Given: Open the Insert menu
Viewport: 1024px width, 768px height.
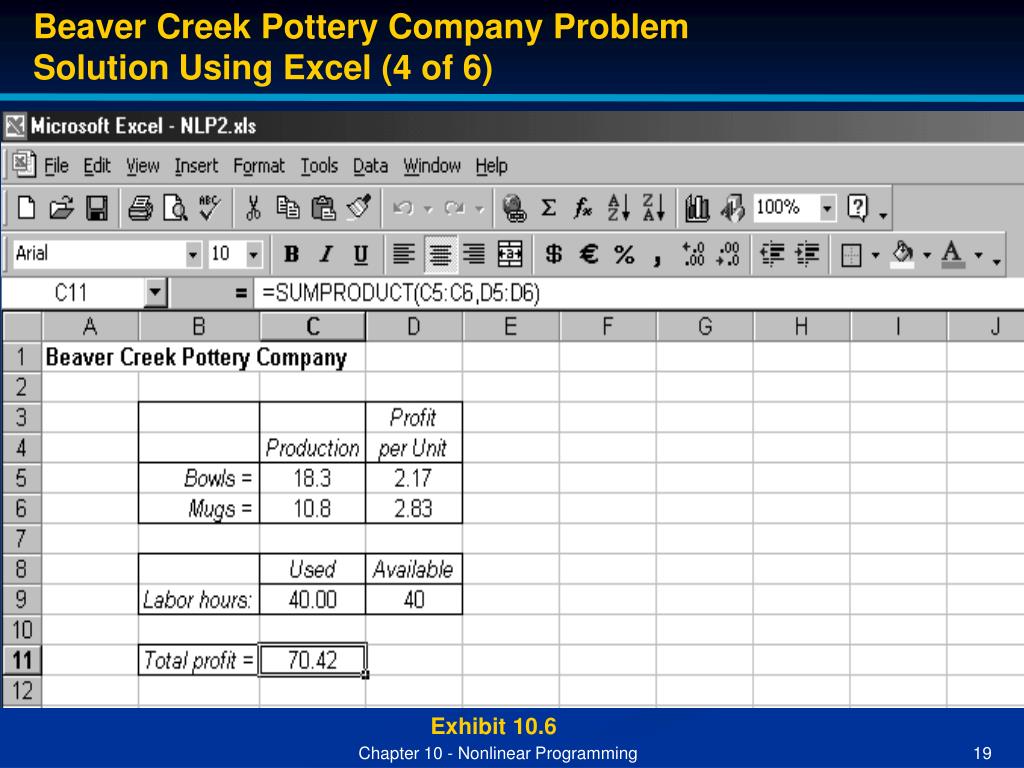Looking at the screenshot, I should 196,166.
